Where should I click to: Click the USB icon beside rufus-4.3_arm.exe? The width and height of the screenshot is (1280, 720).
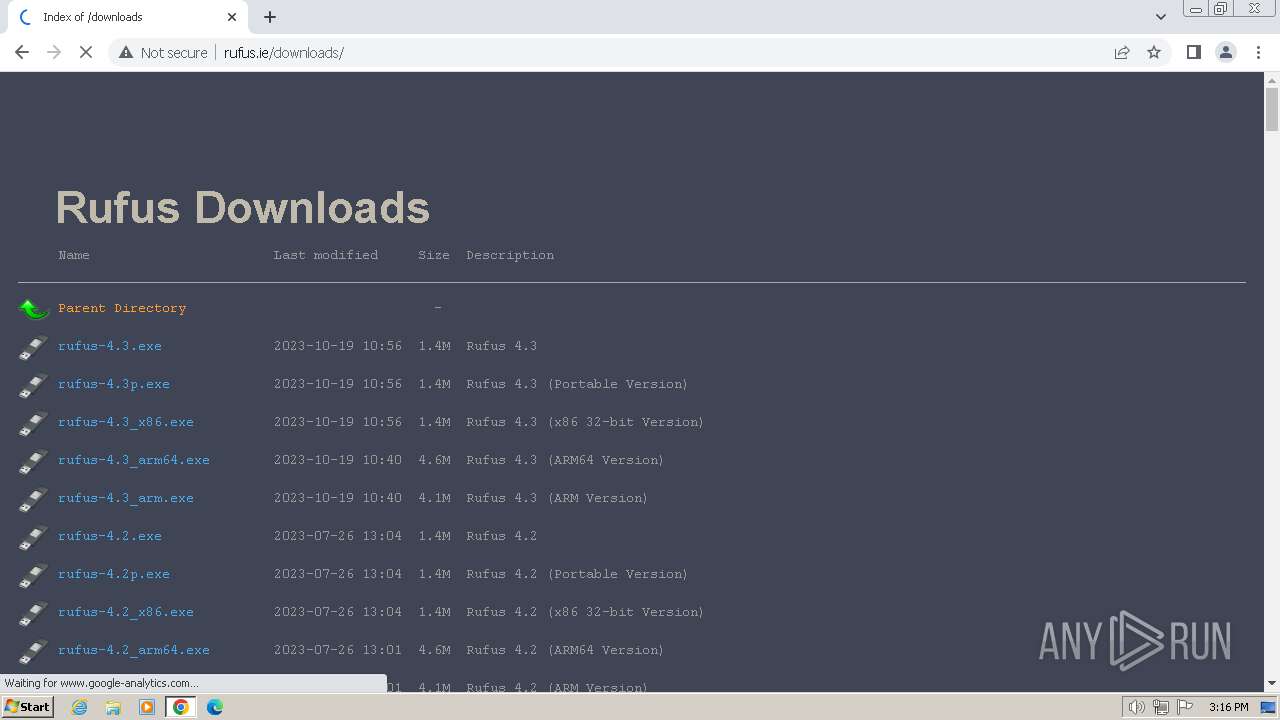(x=33, y=499)
